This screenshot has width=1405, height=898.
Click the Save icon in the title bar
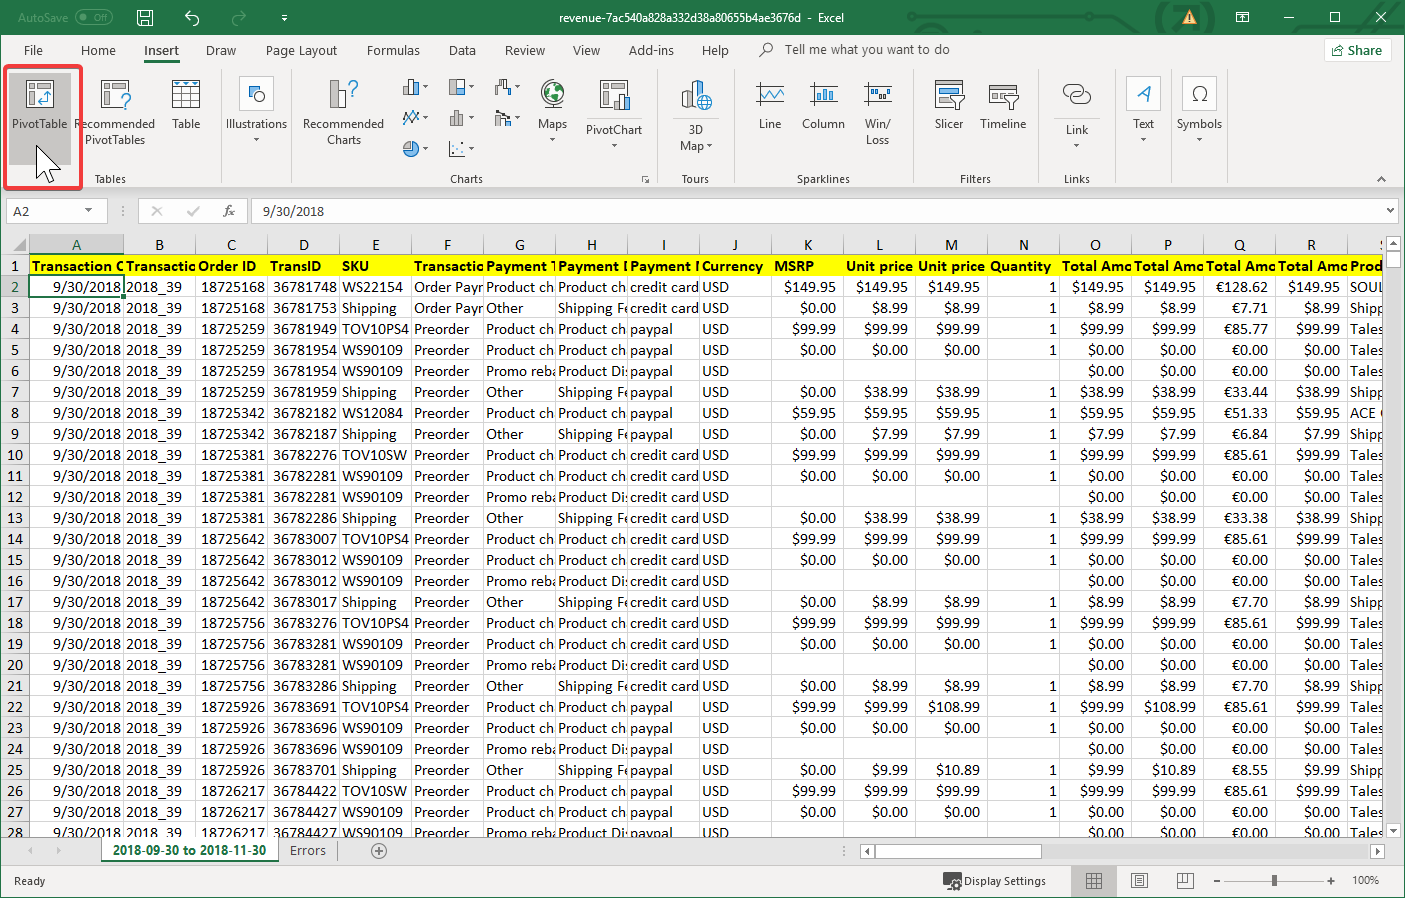point(145,18)
